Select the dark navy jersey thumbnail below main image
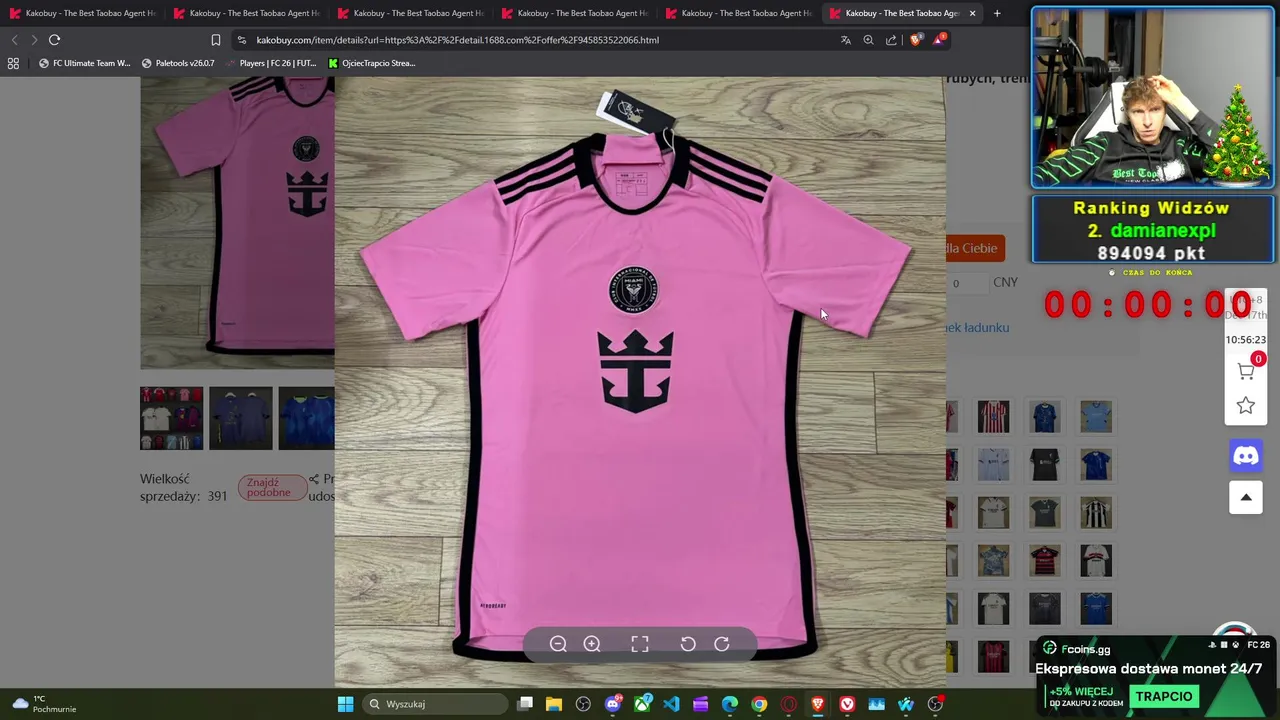The width and height of the screenshot is (1280, 720). click(x=240, y=417)
